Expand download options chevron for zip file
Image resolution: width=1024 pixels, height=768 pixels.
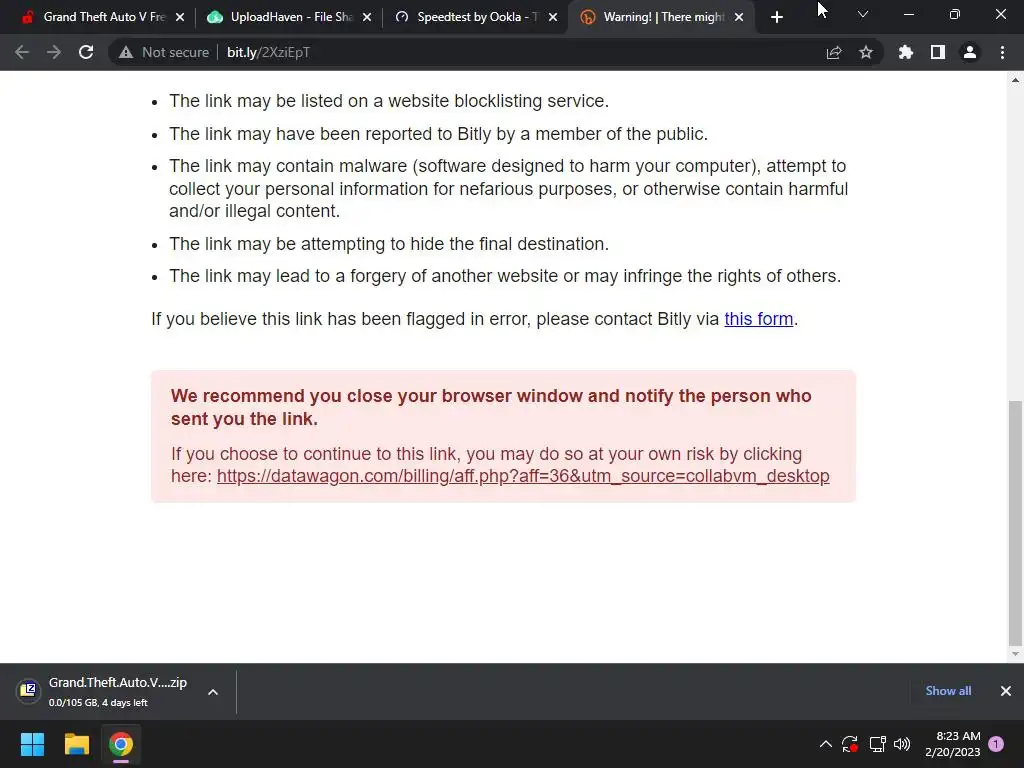[x=213, y=692]
